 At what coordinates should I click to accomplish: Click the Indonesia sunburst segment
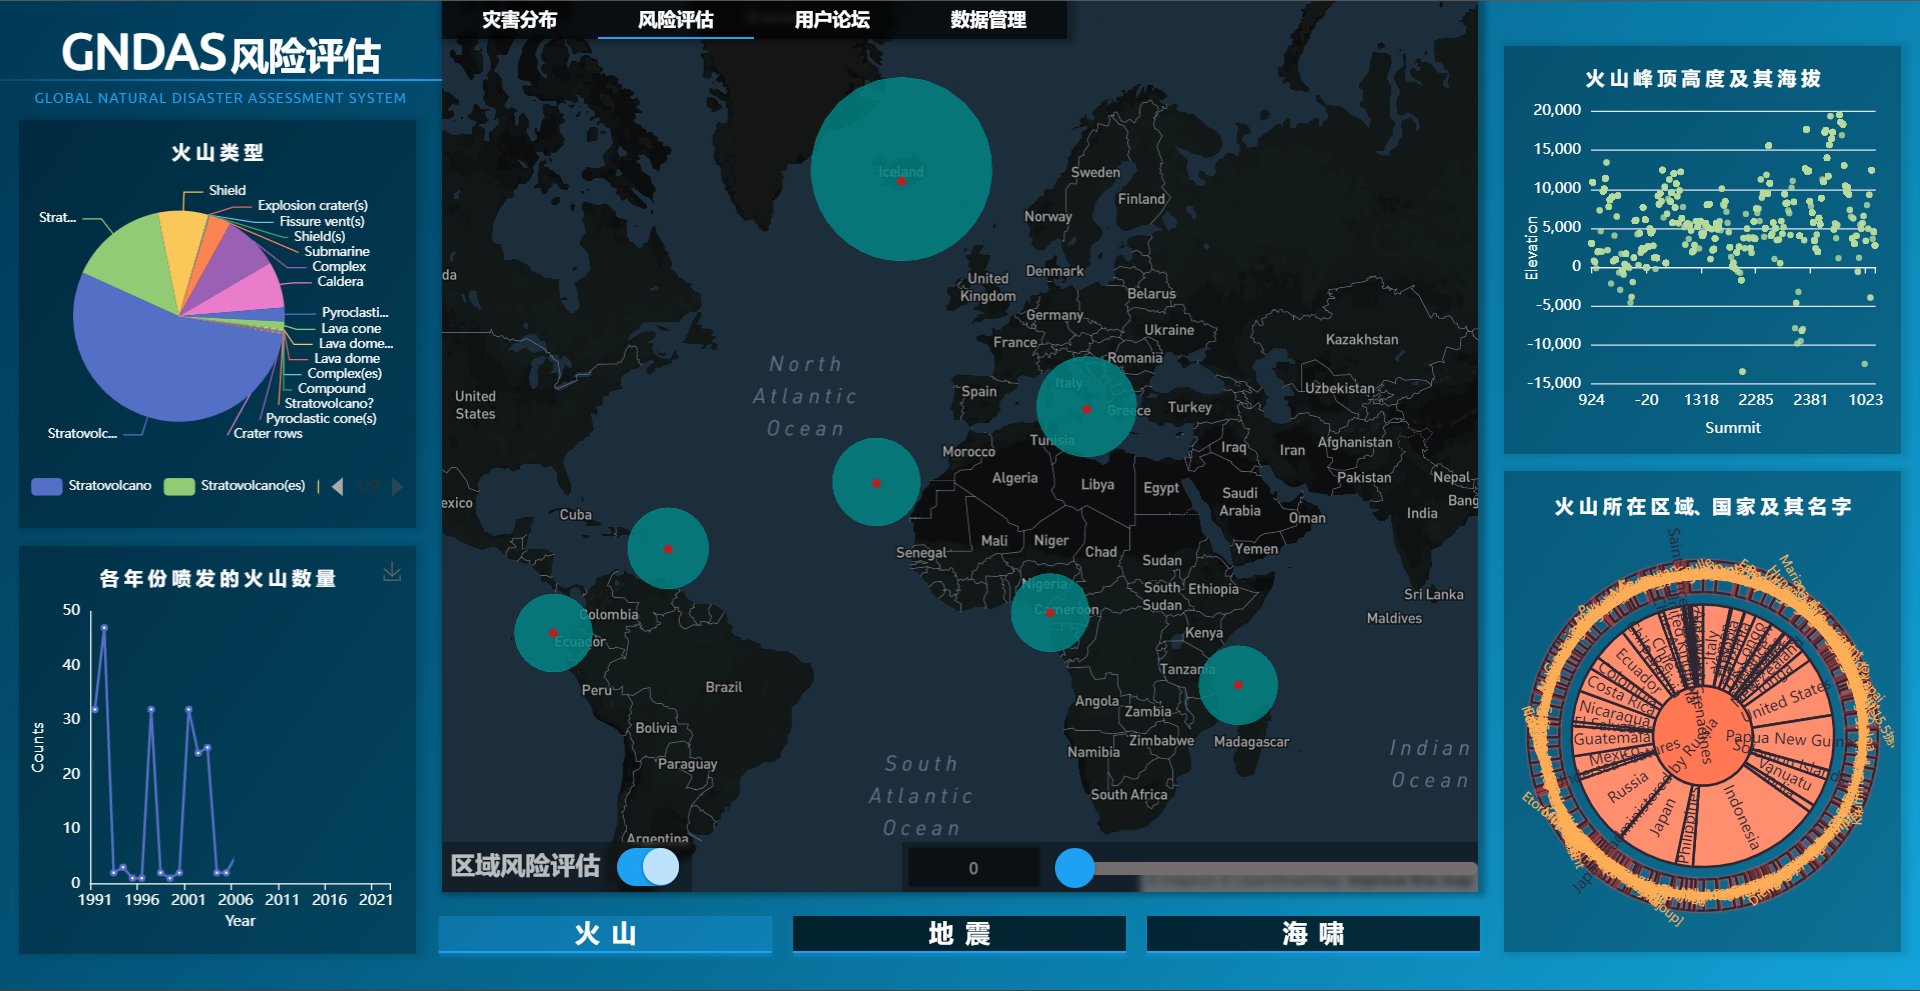tap(1740, 818)
